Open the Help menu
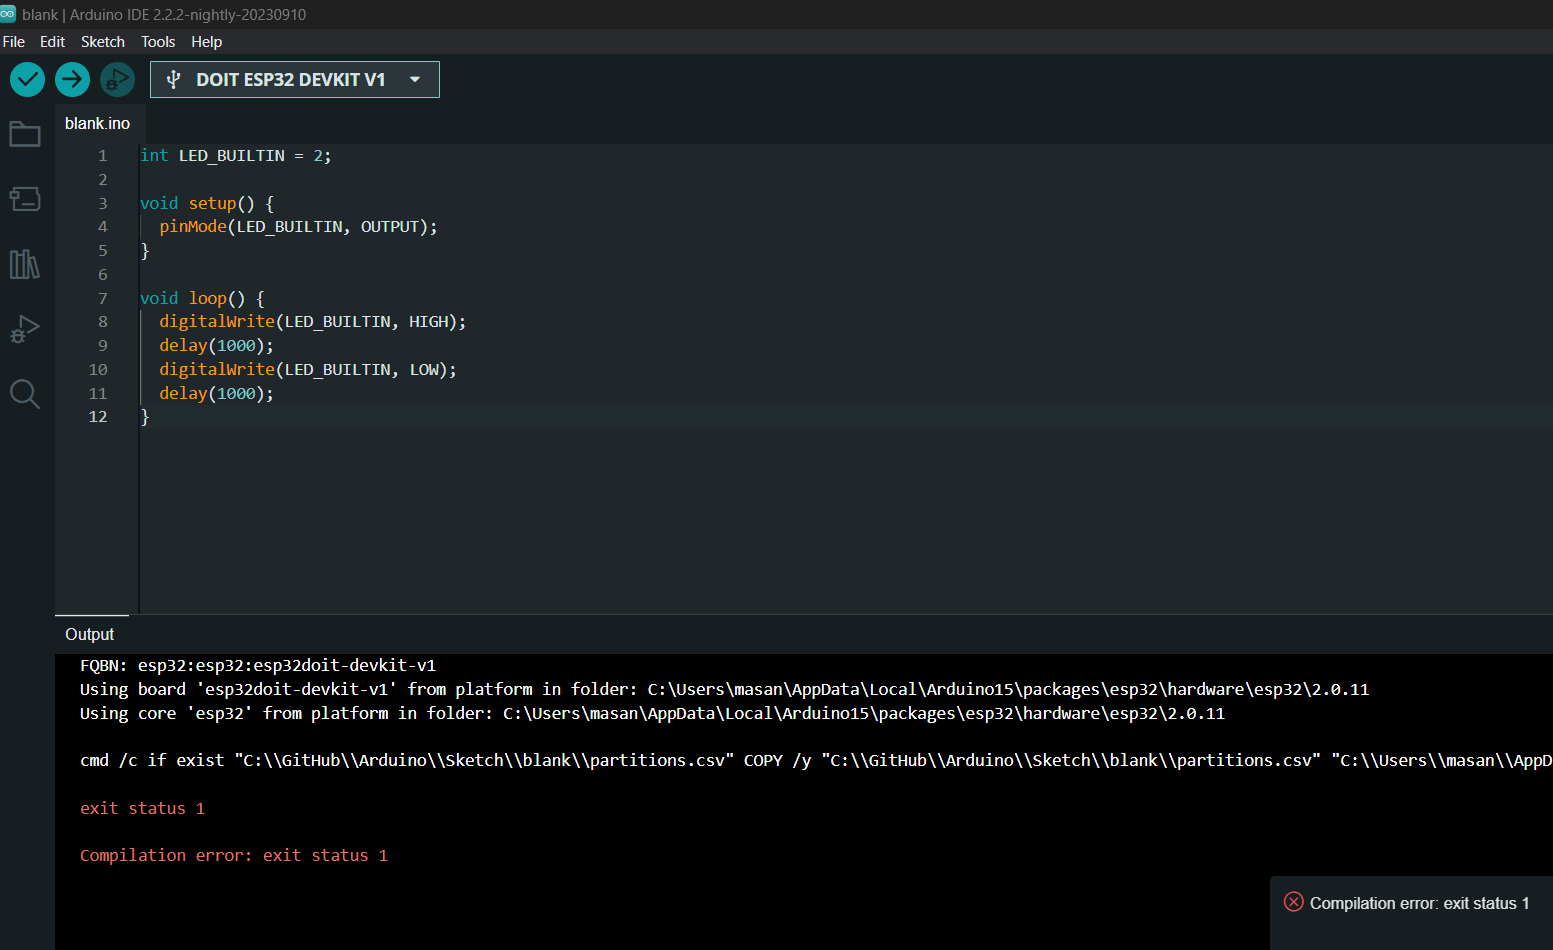This screenshot has width=1553, height=950. pyautogui.click(x=207, y=42)
